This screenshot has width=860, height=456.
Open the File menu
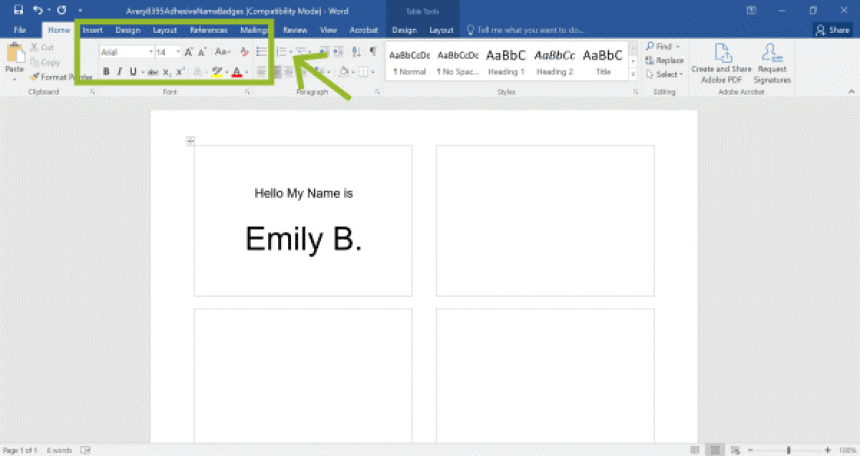click(x=20, y=30)
